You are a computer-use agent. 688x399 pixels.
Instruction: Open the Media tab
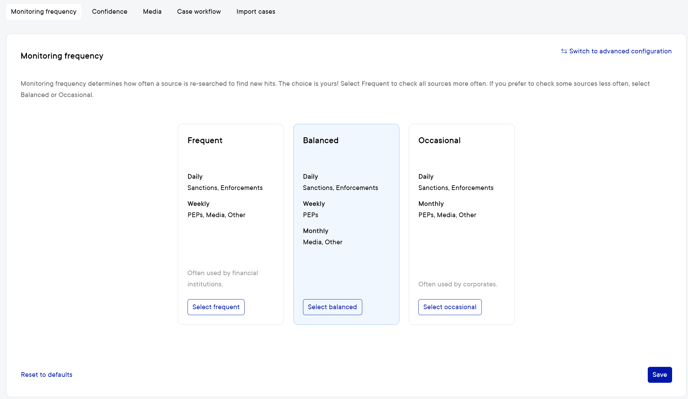[152, 12]
